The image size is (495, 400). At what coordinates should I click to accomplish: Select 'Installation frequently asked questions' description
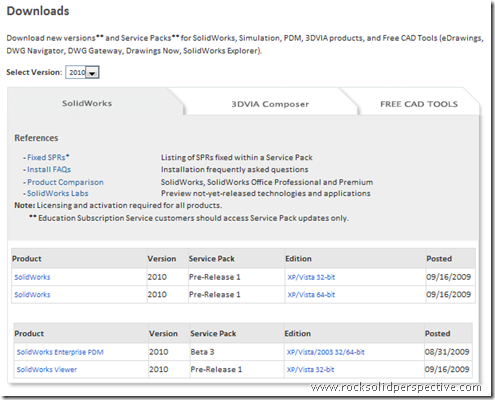(x=235, y=170)
